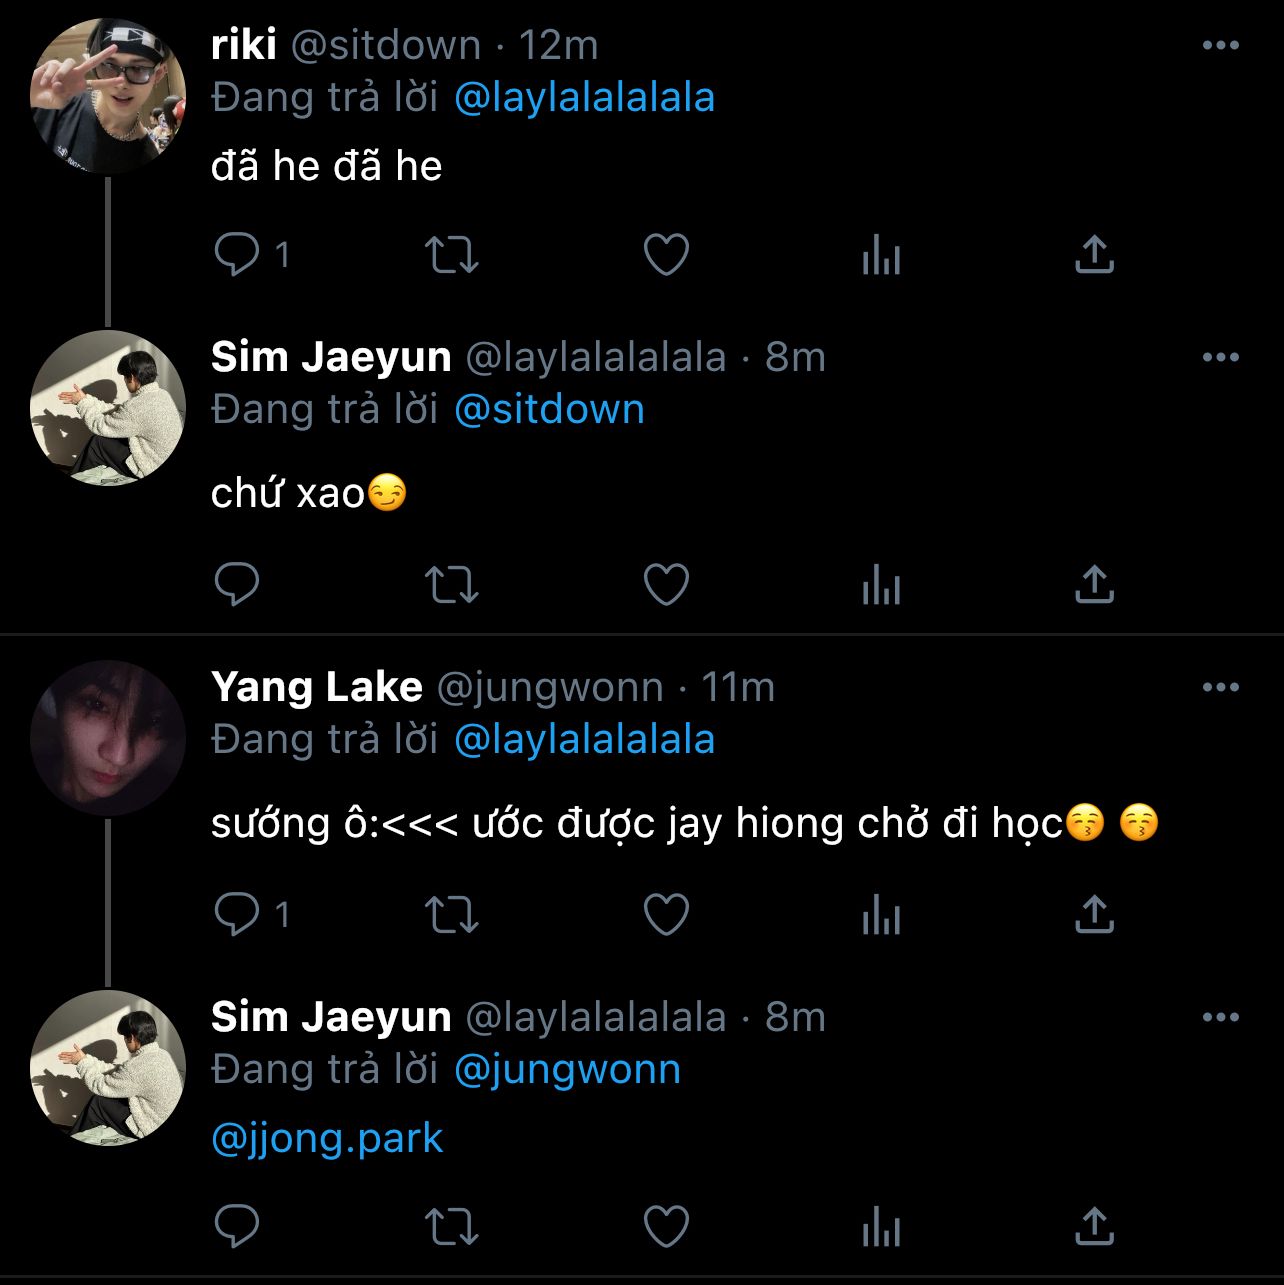Open the Sim Jaeyun name on "chứ xao" tweet

tap(331, 358)
